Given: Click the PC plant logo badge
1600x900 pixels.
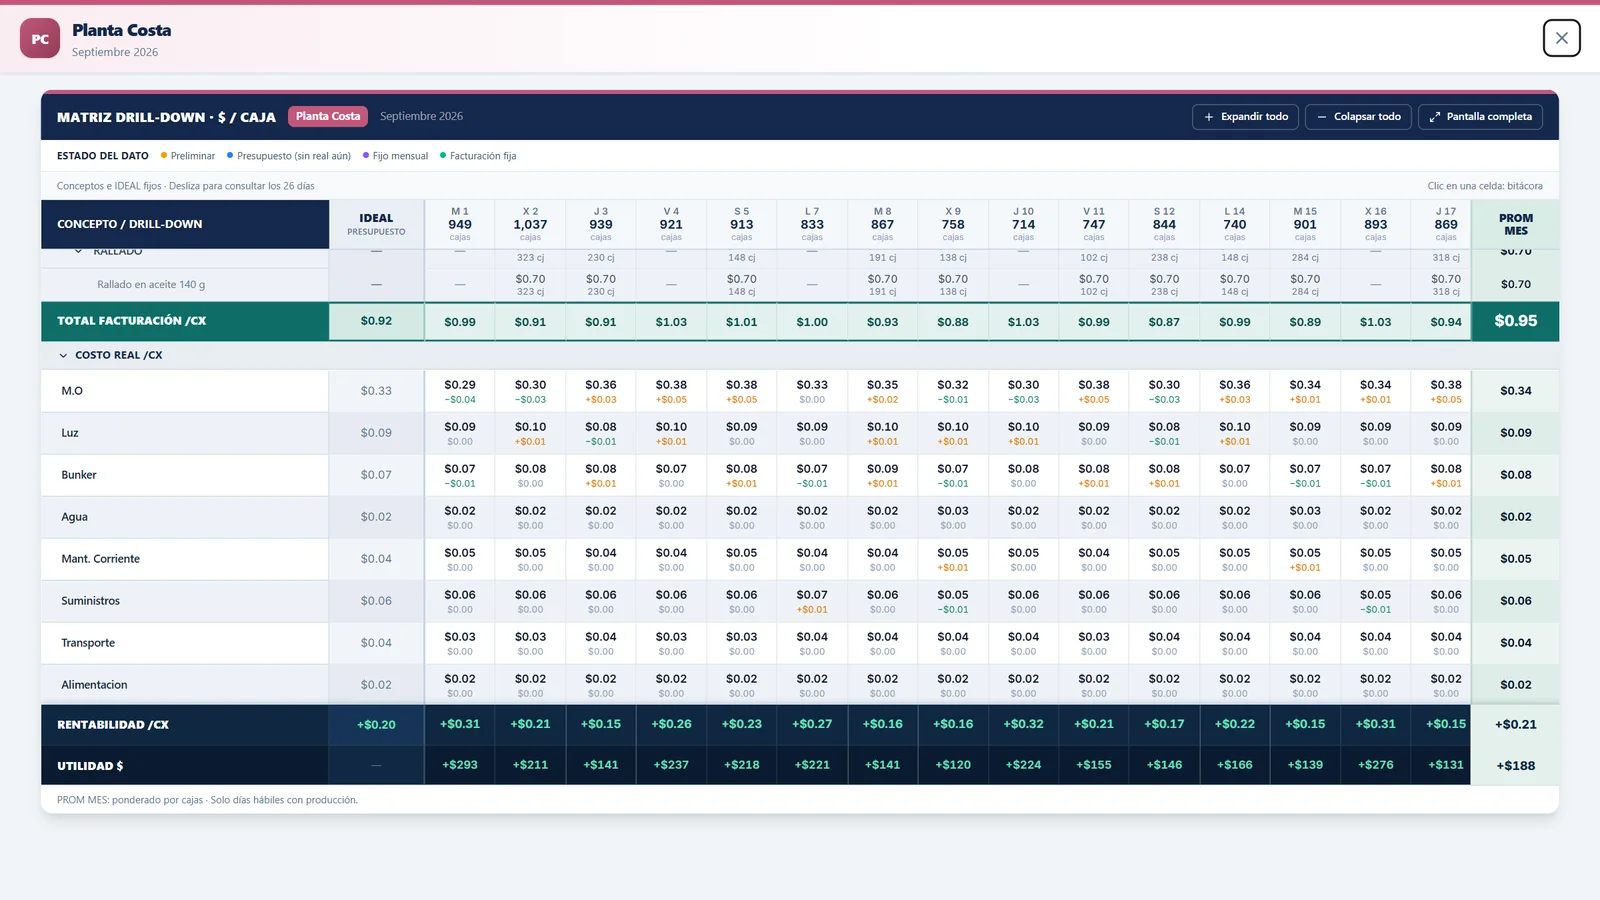Looking at the screenshot, I should pyautogui.click(x=40, y=39).
